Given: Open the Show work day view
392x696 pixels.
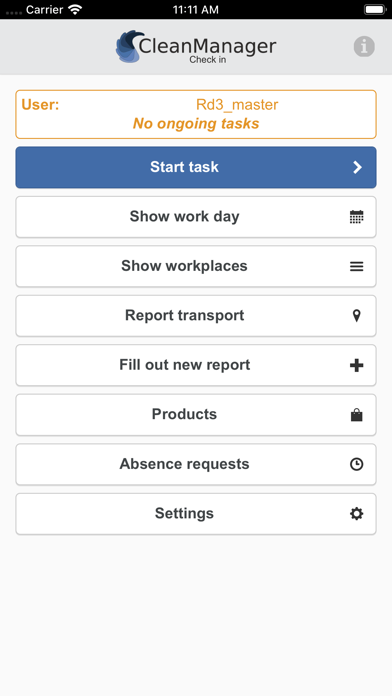Looking at the screenshot, I should (196, 217).
